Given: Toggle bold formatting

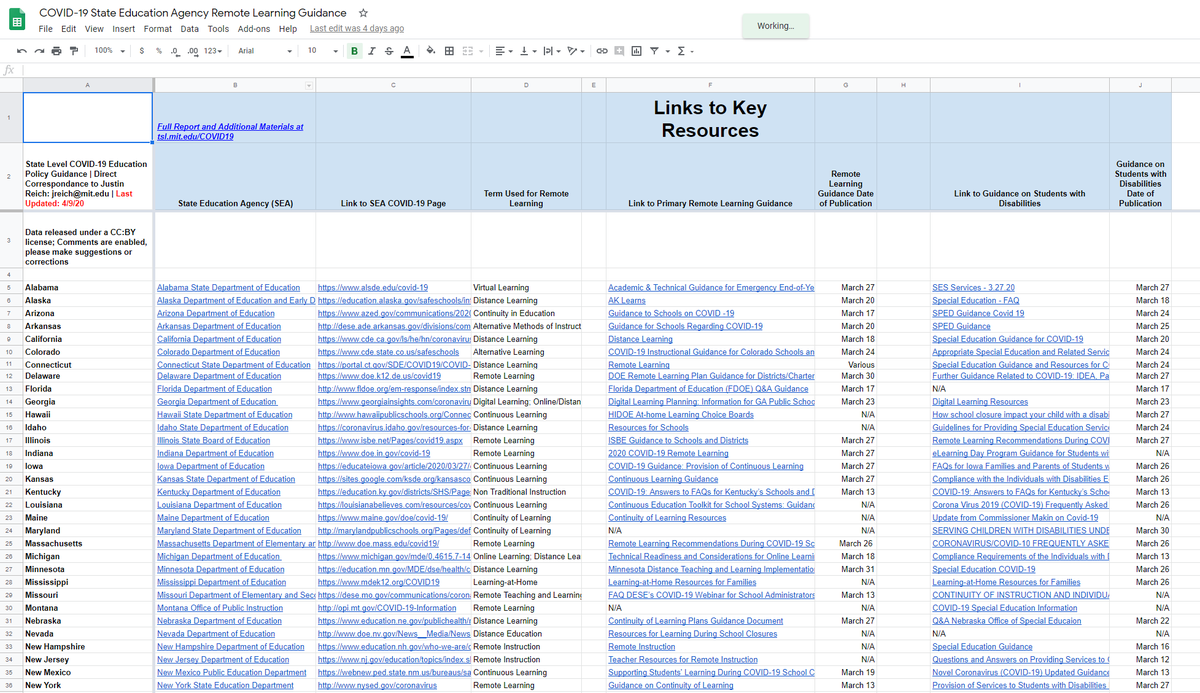Looking at the screenshot, I should tap(355, 51).
